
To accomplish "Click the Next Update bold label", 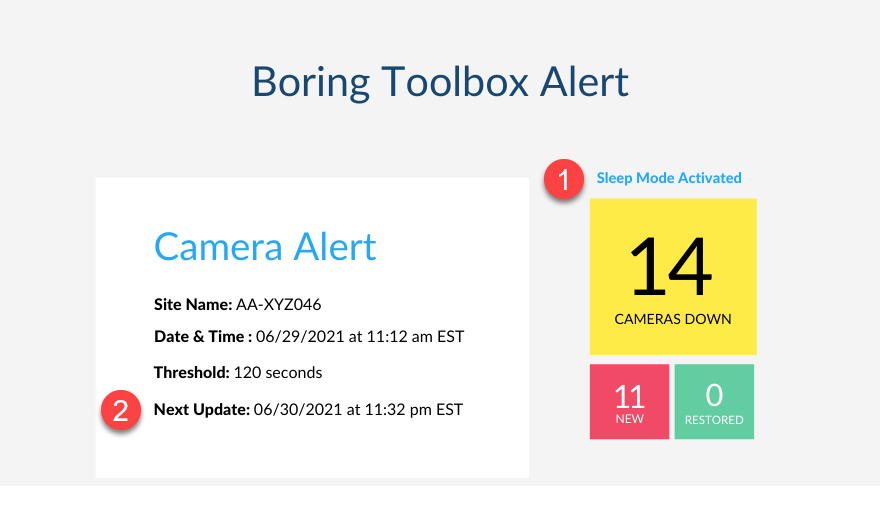I will (201, 409).
